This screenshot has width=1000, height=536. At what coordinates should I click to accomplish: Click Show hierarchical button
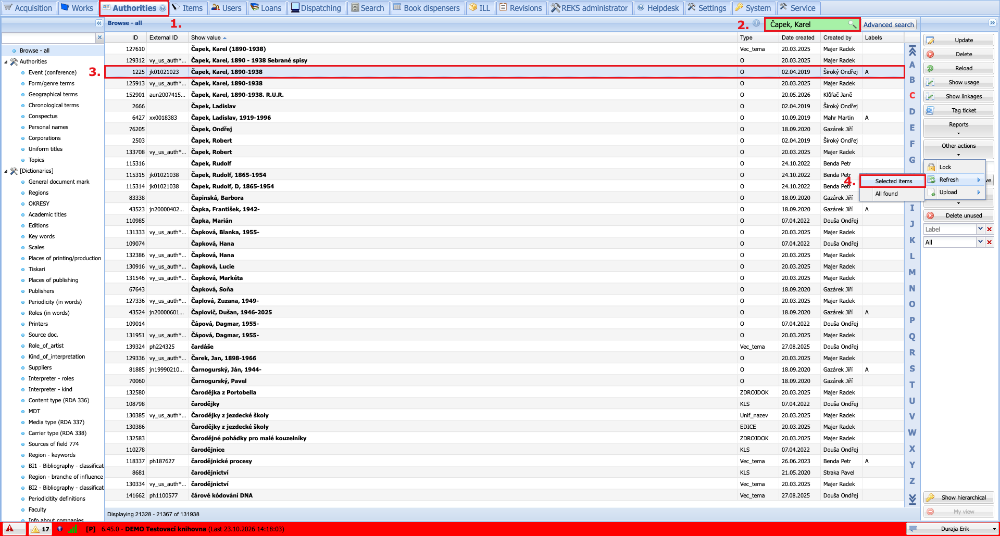point(959,497)
